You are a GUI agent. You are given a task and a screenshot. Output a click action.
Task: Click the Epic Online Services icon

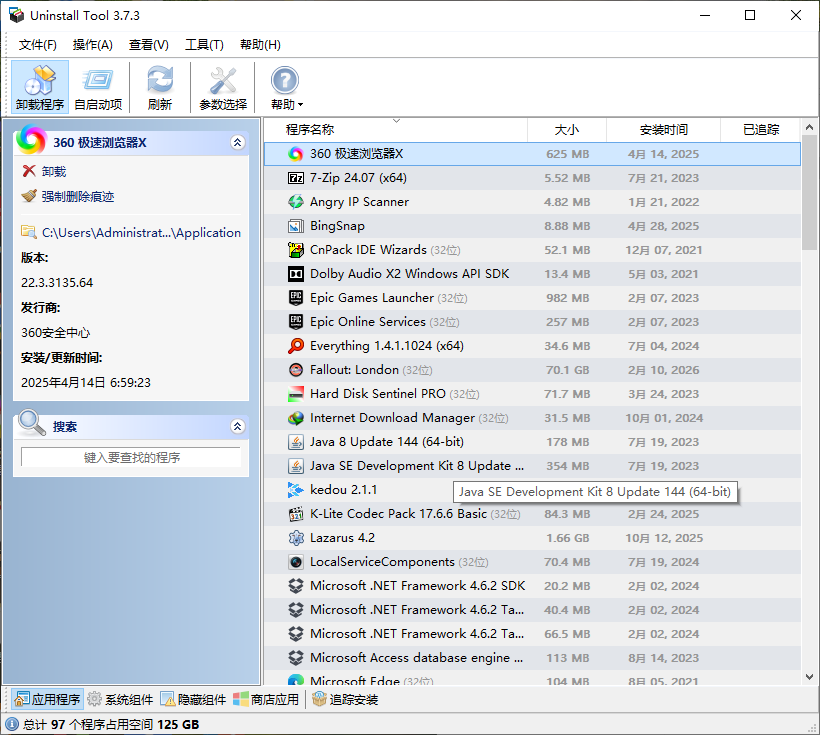click(x=295, y=322)
